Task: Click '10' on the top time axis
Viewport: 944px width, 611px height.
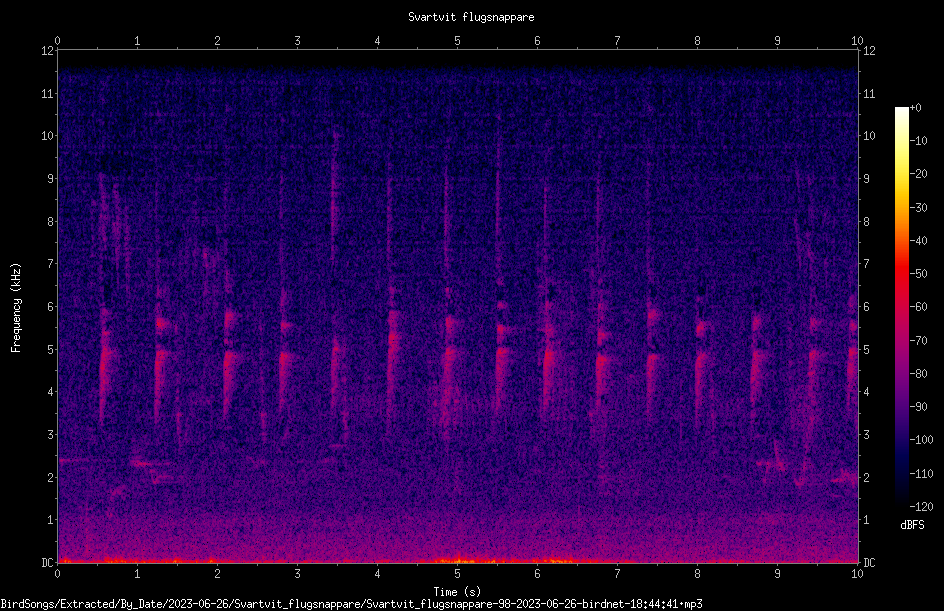Action: pyautogui.click(x=857, y=40)
